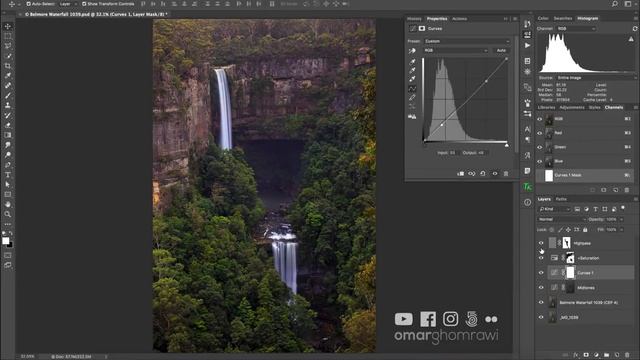This screenshot has height=360, width=640.
Task: Delete layer using Layers panel trash icon
Action: [x=627, y=355]
